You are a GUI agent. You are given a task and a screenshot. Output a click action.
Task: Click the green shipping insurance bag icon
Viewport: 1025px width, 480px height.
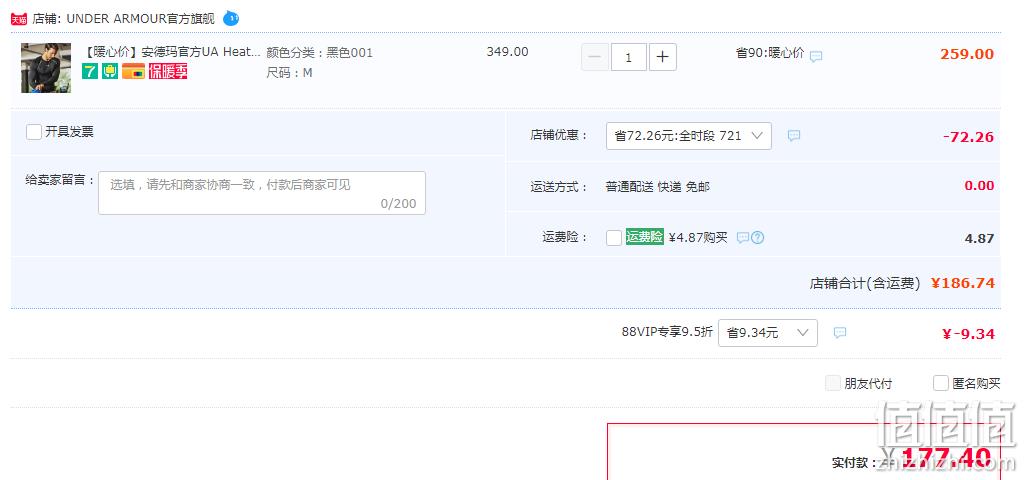point(110,71)
